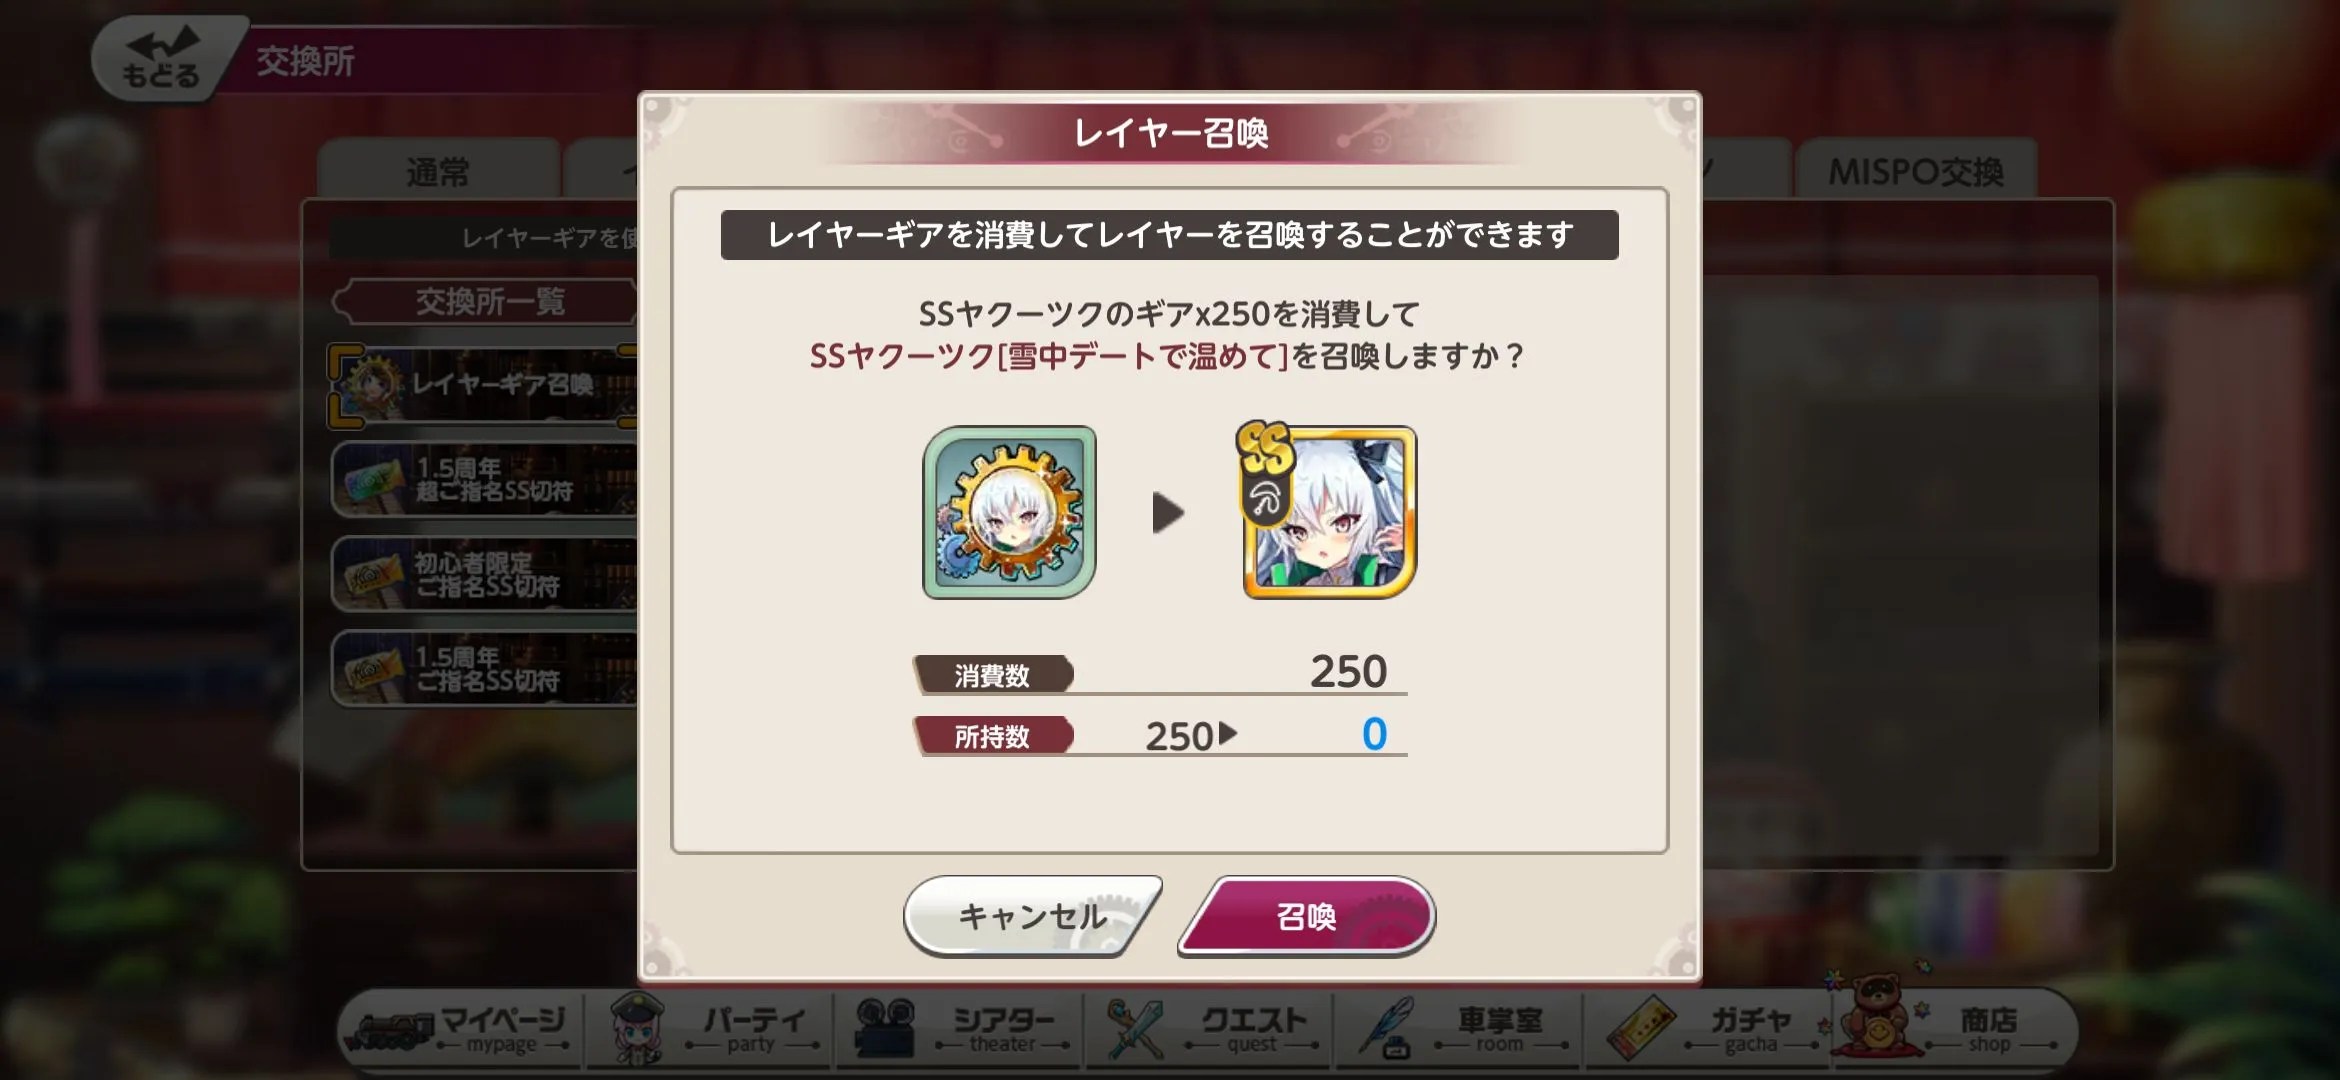Confirm summon with the 召喚 button
Viewport: 2340px width, 1080px height.
pyautogui.click(x=1307, y=916)
